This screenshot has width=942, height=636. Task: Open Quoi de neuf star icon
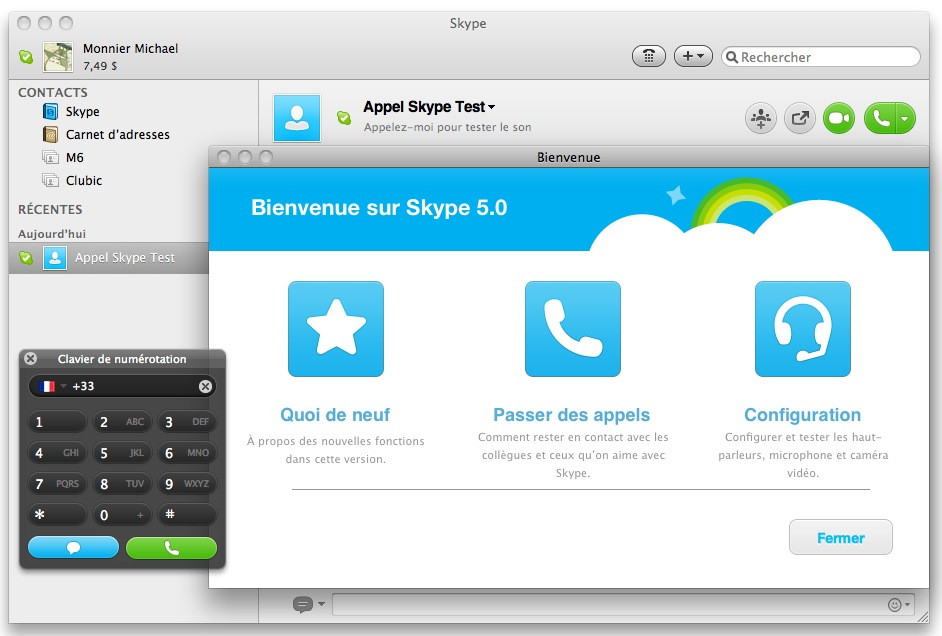[x=336, y=329]
